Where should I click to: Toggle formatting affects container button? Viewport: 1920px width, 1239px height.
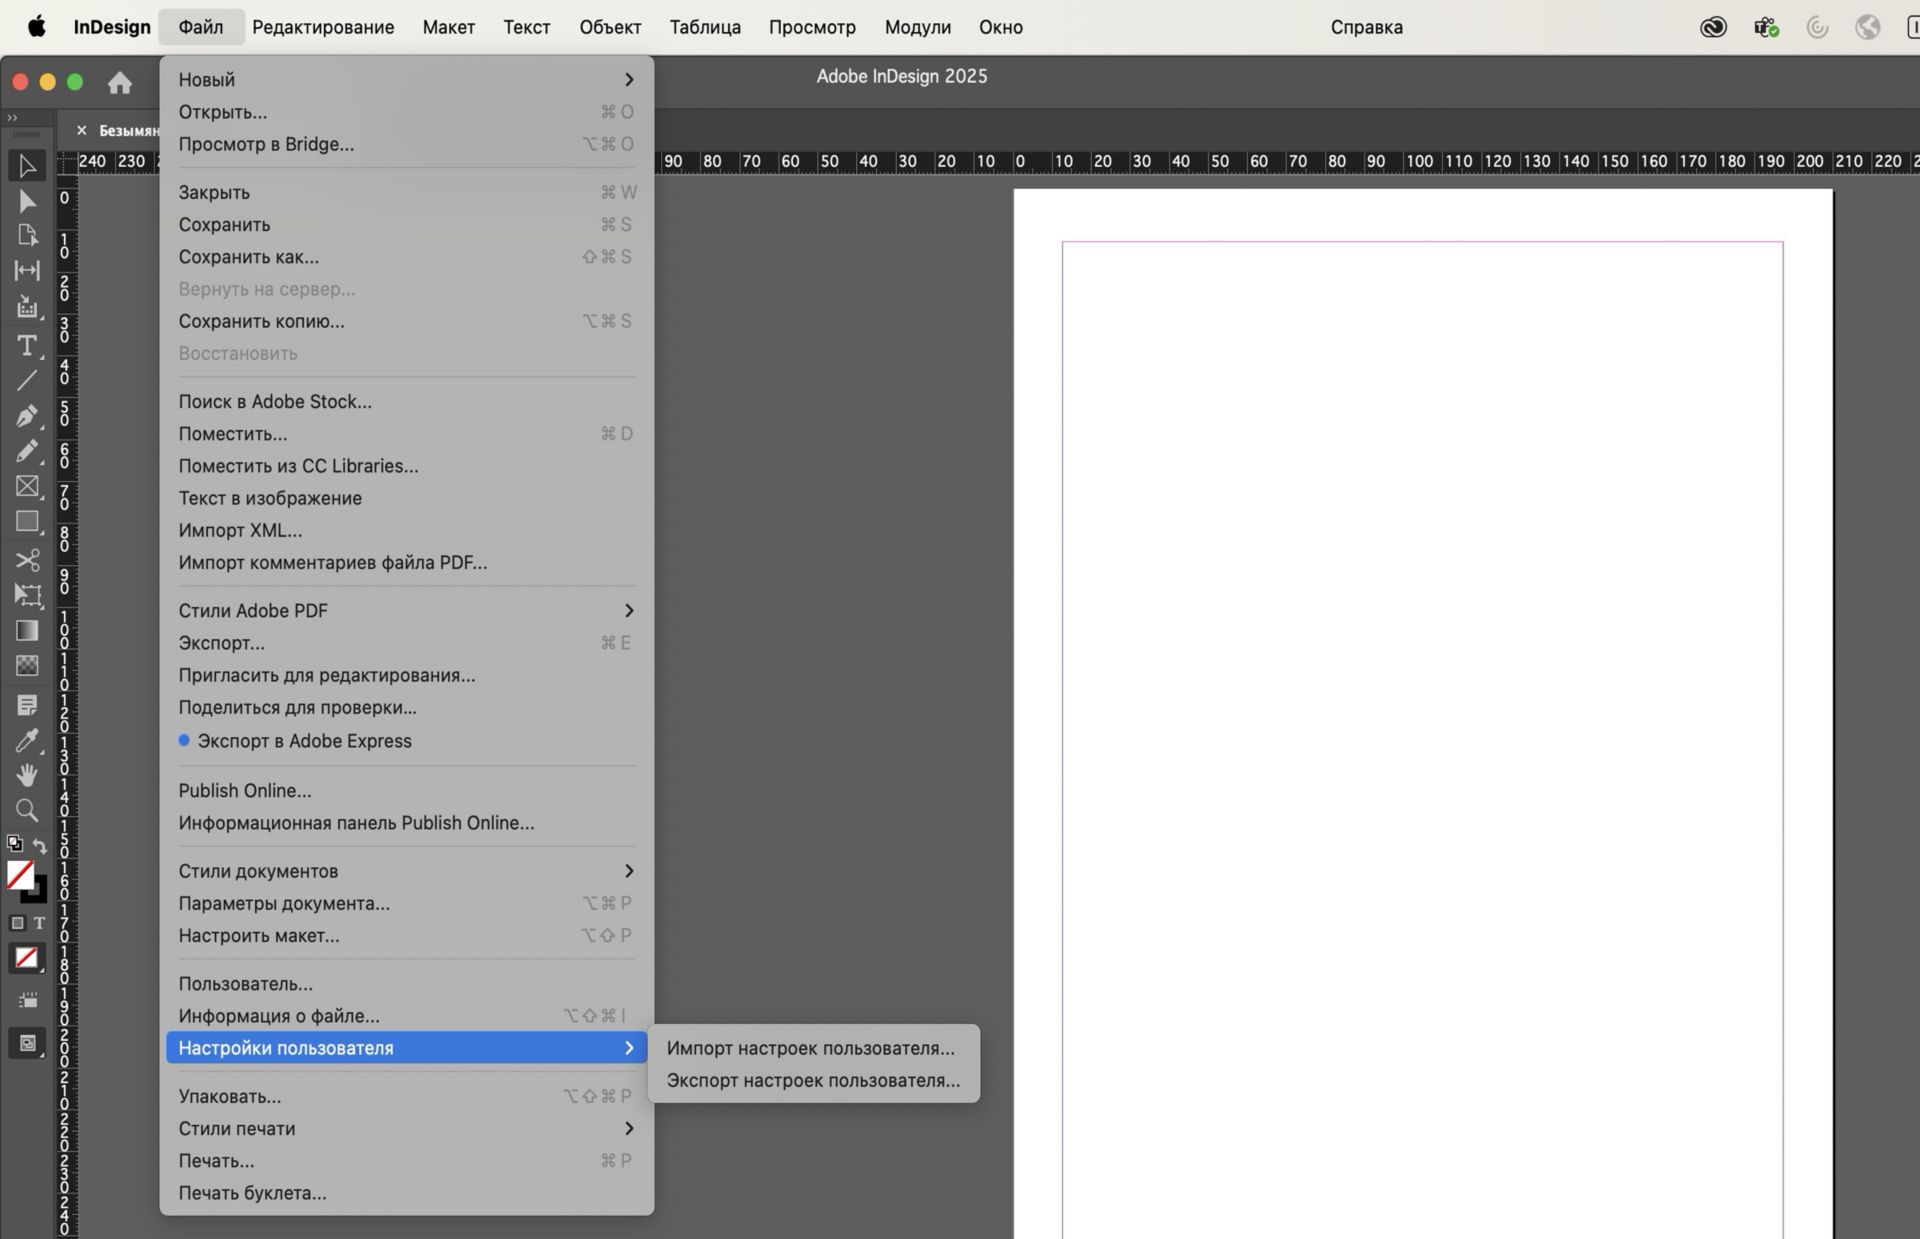(x=17, y=923)
